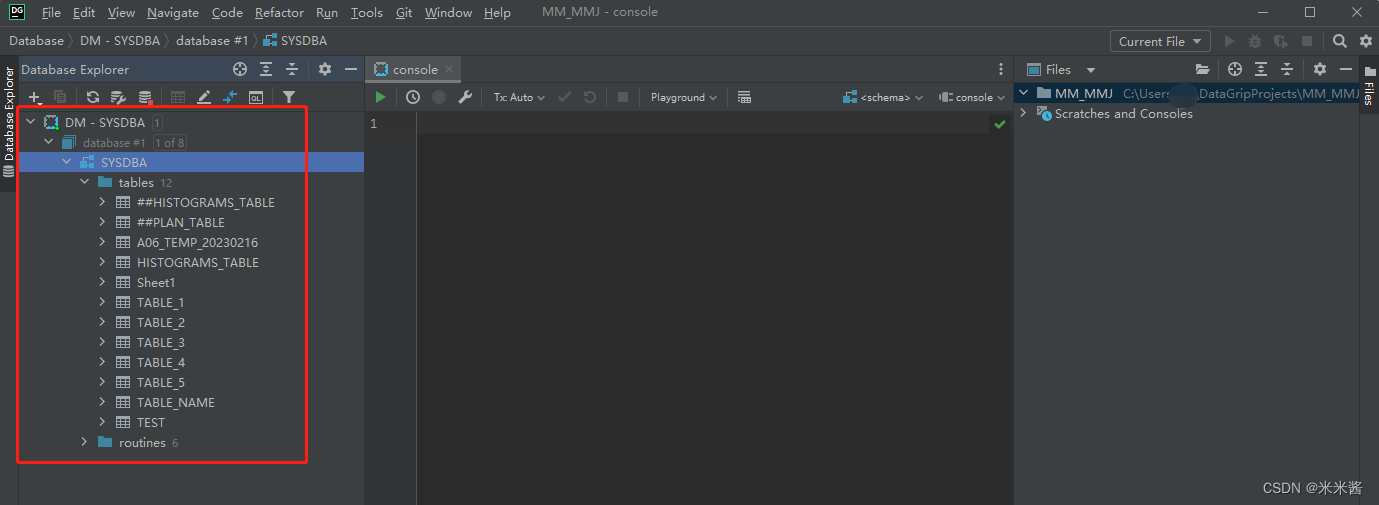Open Browse Query History clock icon
1379x505 pixels.
pyautogui.click(x=413, y=97)
